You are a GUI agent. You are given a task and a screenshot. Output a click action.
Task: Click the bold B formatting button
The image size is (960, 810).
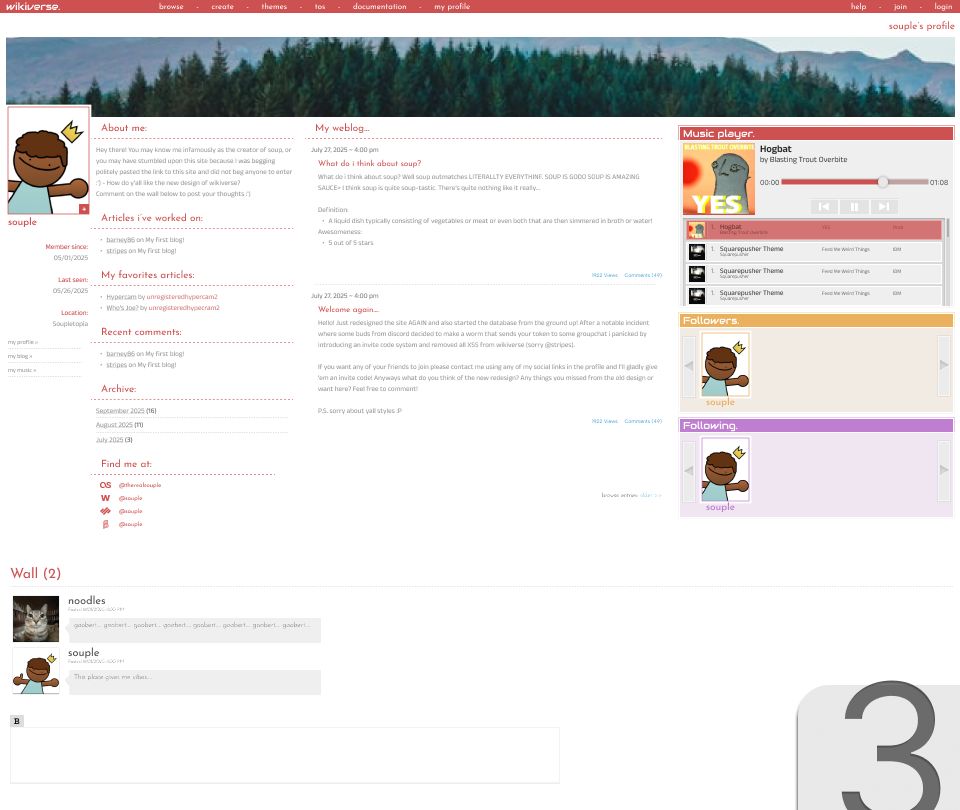pyautogui.click(x=17, y=721)
